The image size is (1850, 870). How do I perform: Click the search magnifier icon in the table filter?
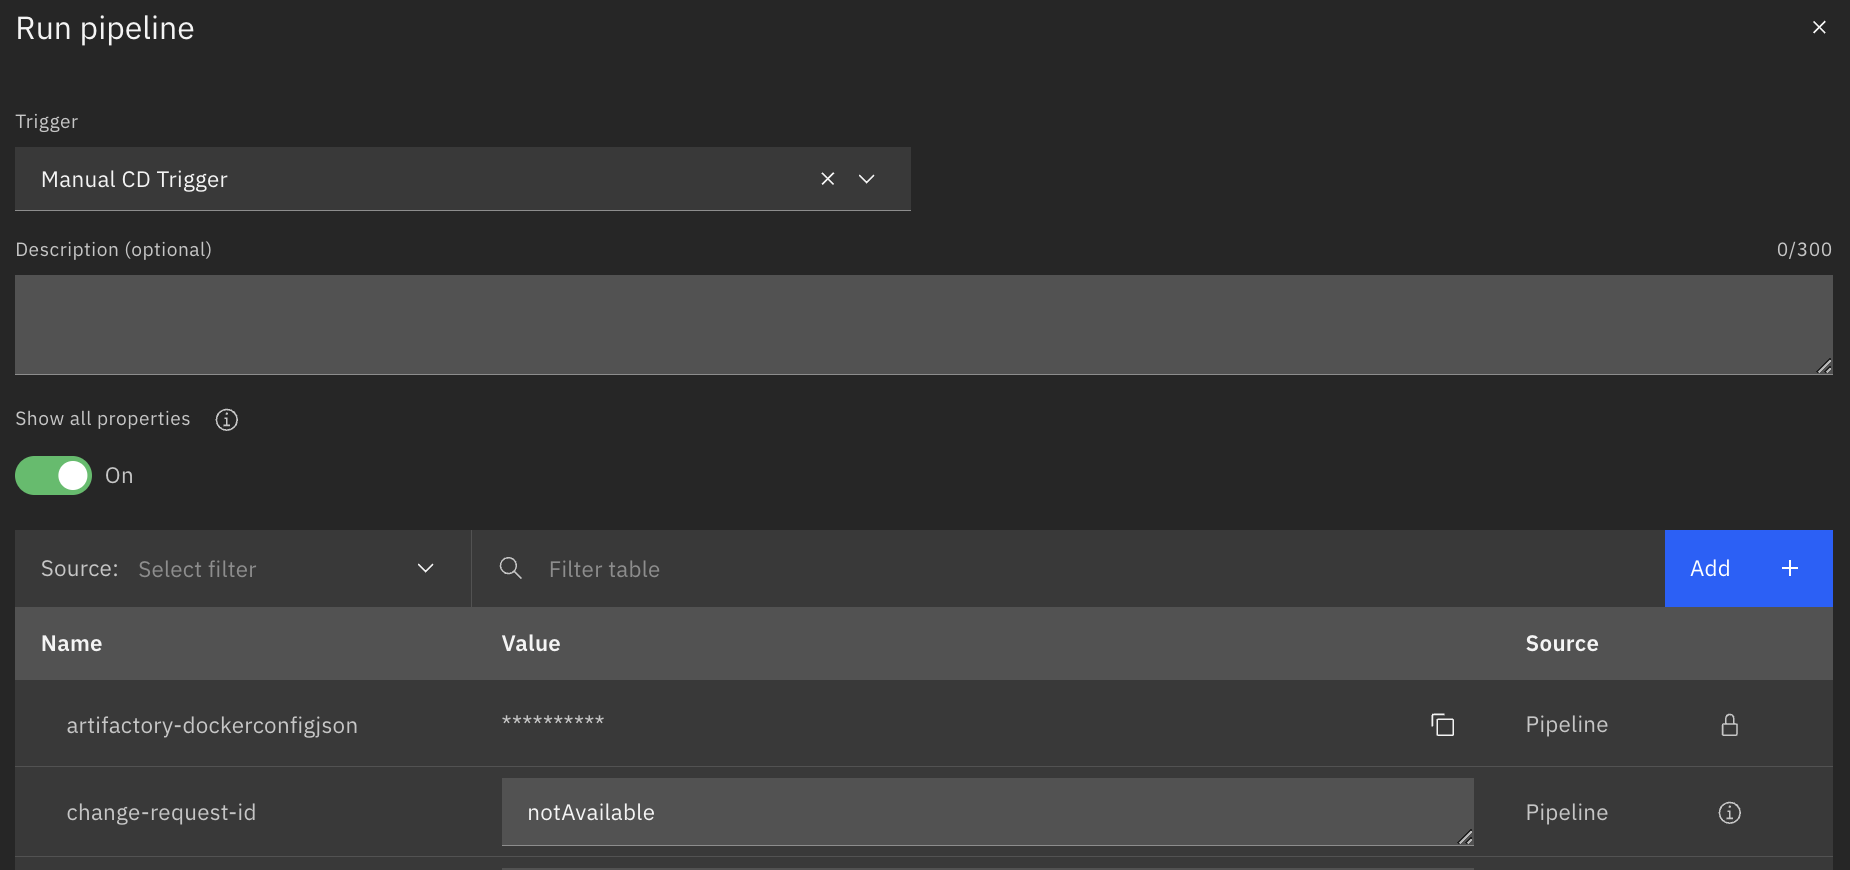click(x=511, y=568)
